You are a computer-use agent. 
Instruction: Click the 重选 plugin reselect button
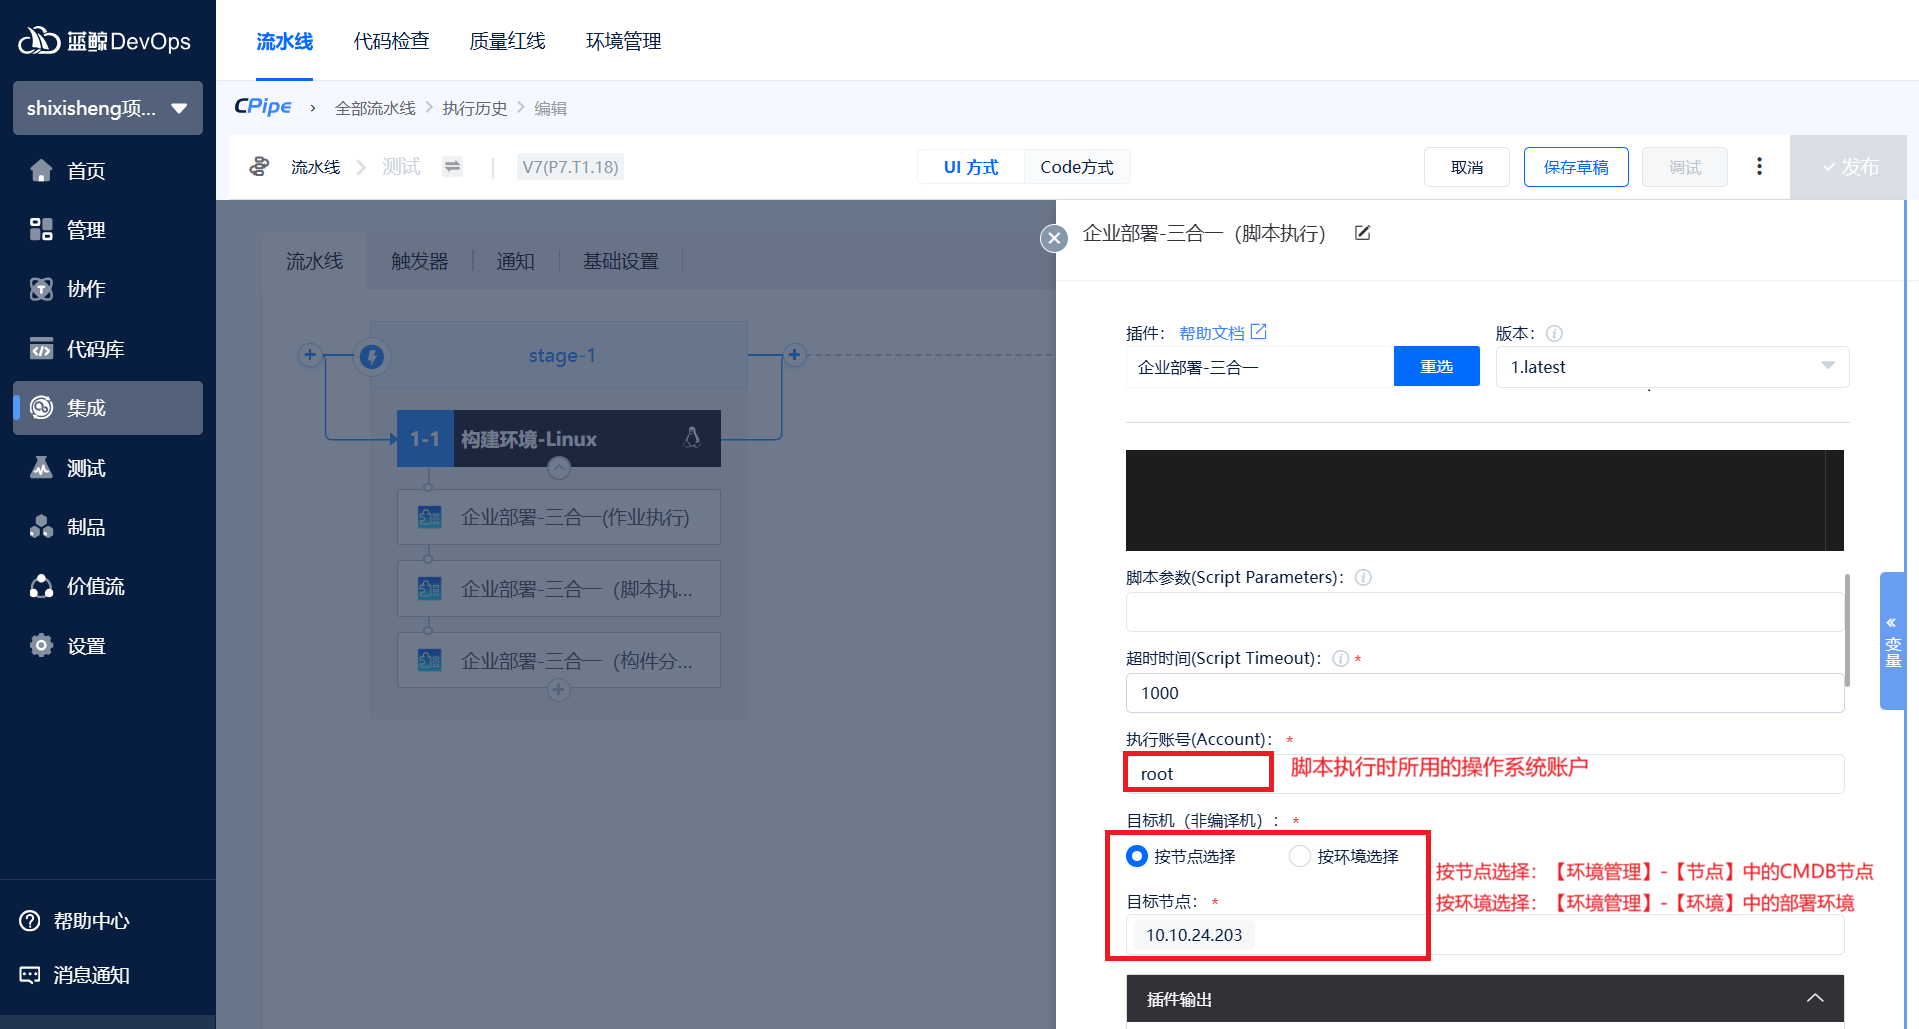pos(1436,367)
